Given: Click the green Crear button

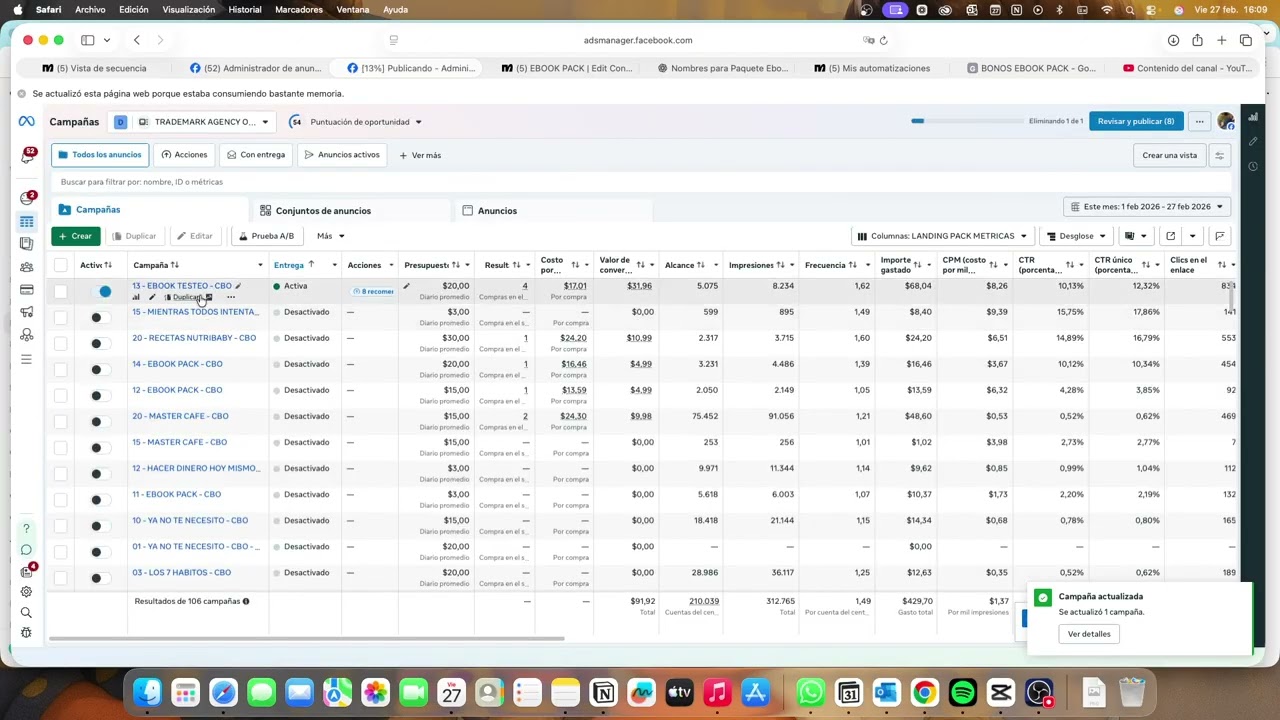Looking at the screenshot, I should [76, 236].
